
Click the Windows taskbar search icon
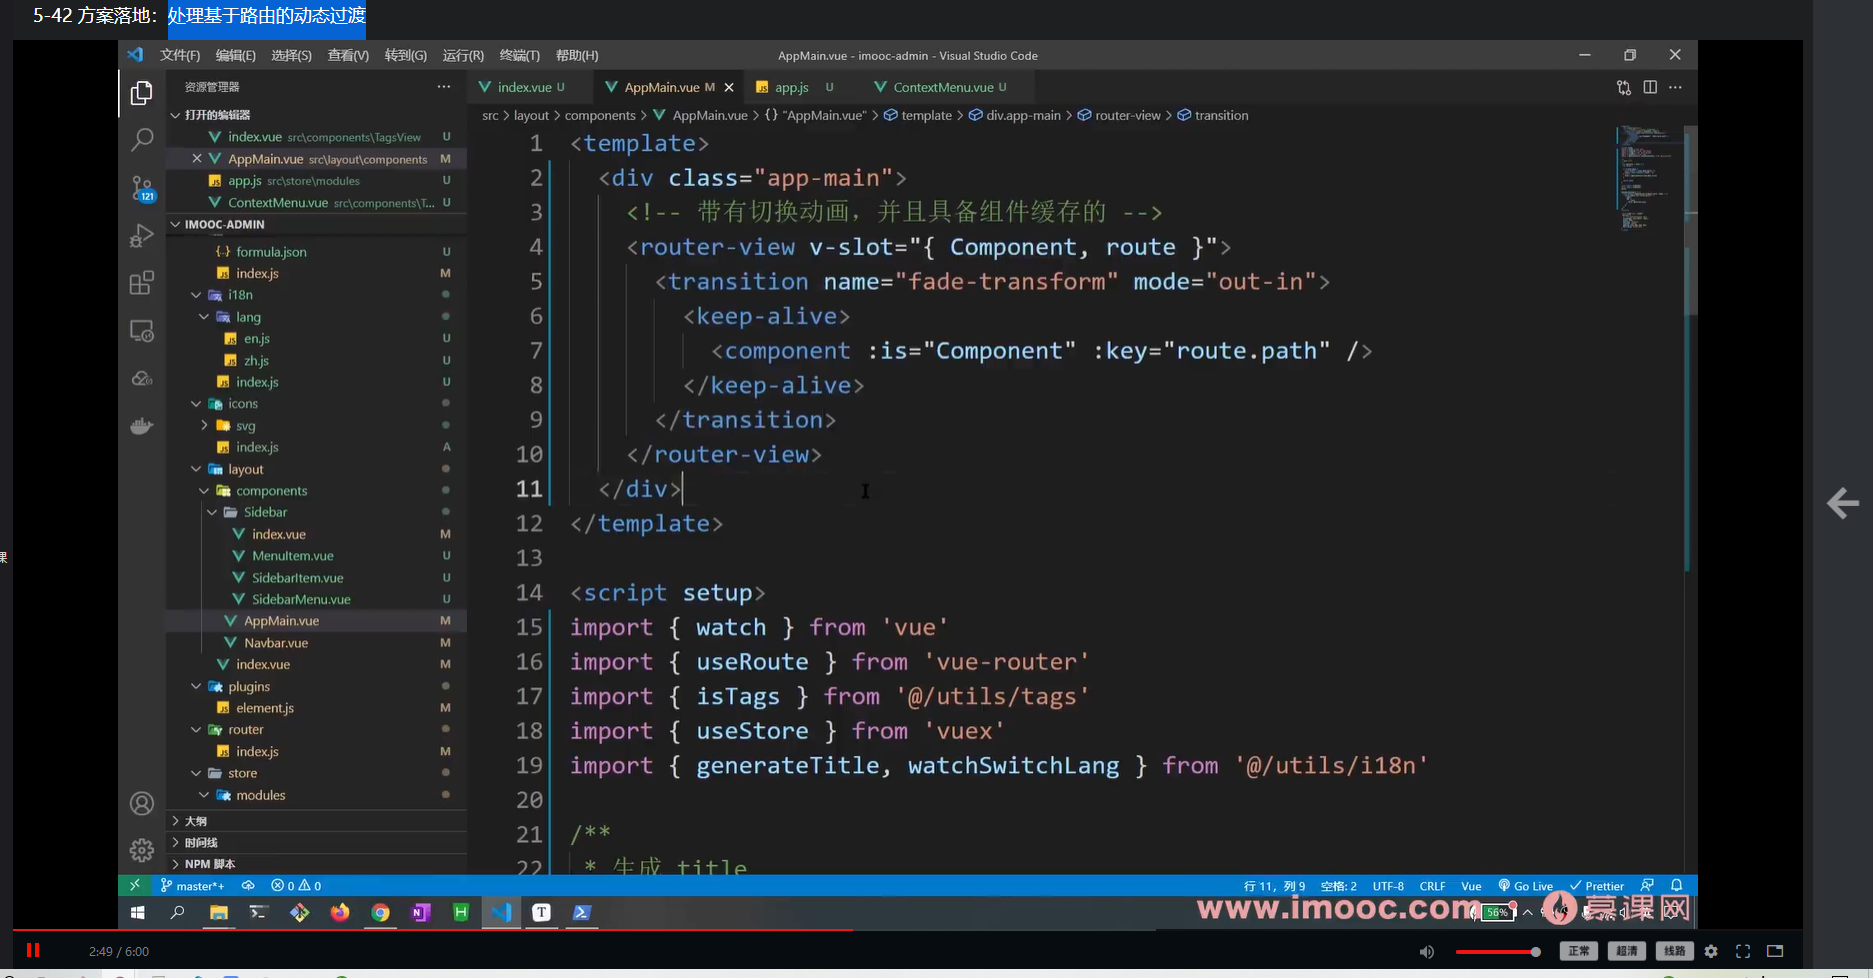click(177, 912)
